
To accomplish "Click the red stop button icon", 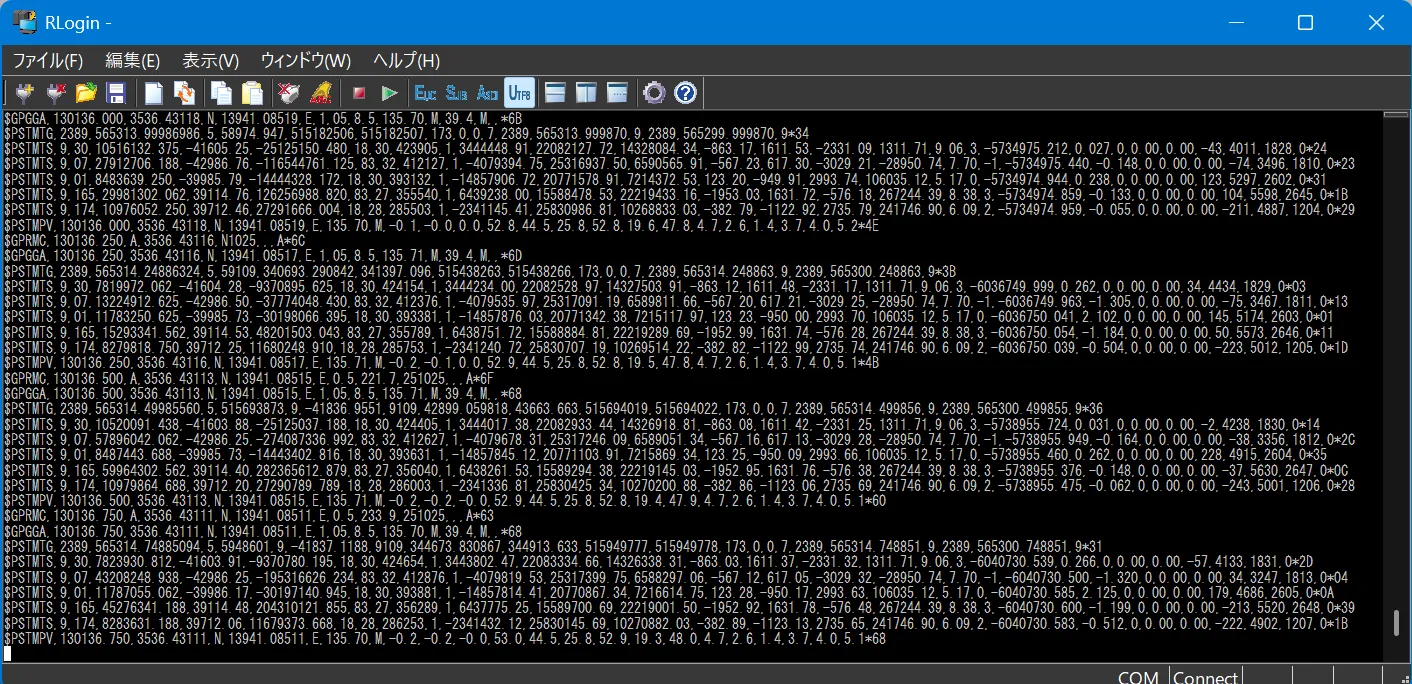I will coord(359,93).
